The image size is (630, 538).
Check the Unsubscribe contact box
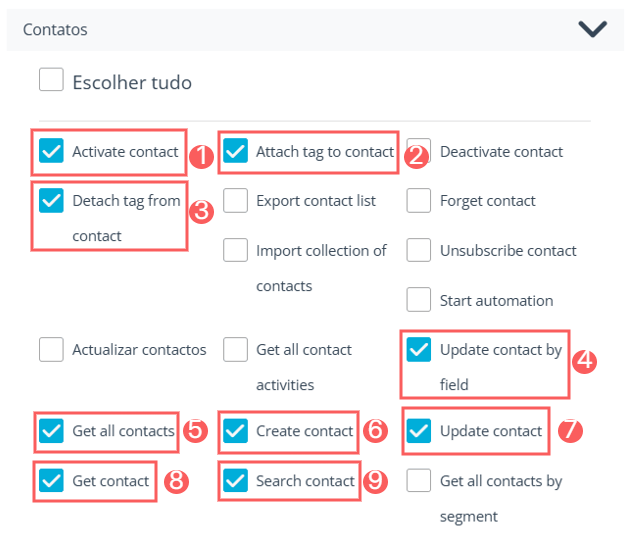420,250
